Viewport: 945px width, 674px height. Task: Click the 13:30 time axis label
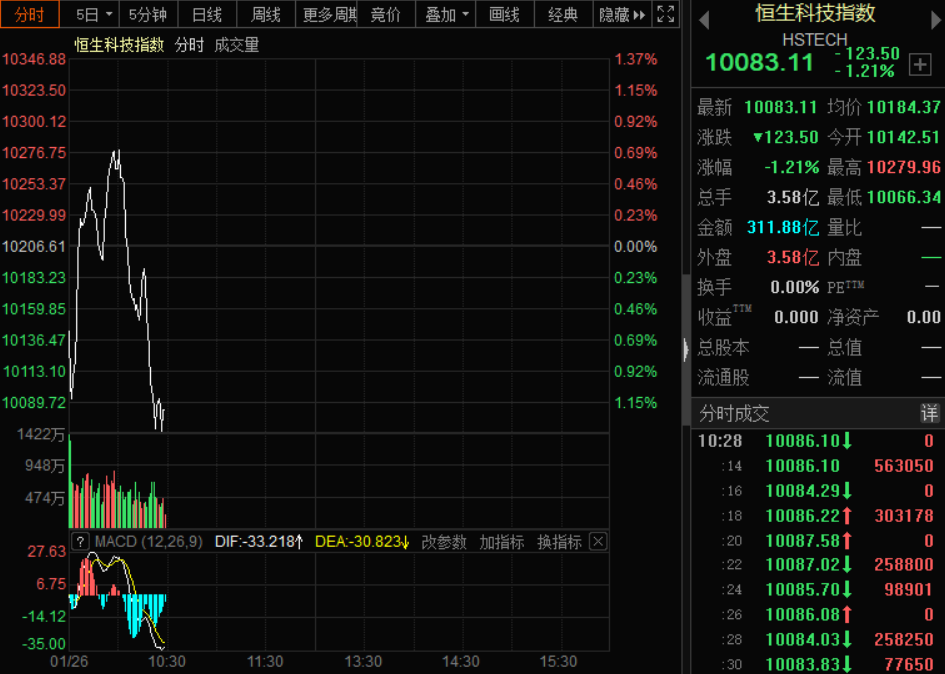coord(363,661)
